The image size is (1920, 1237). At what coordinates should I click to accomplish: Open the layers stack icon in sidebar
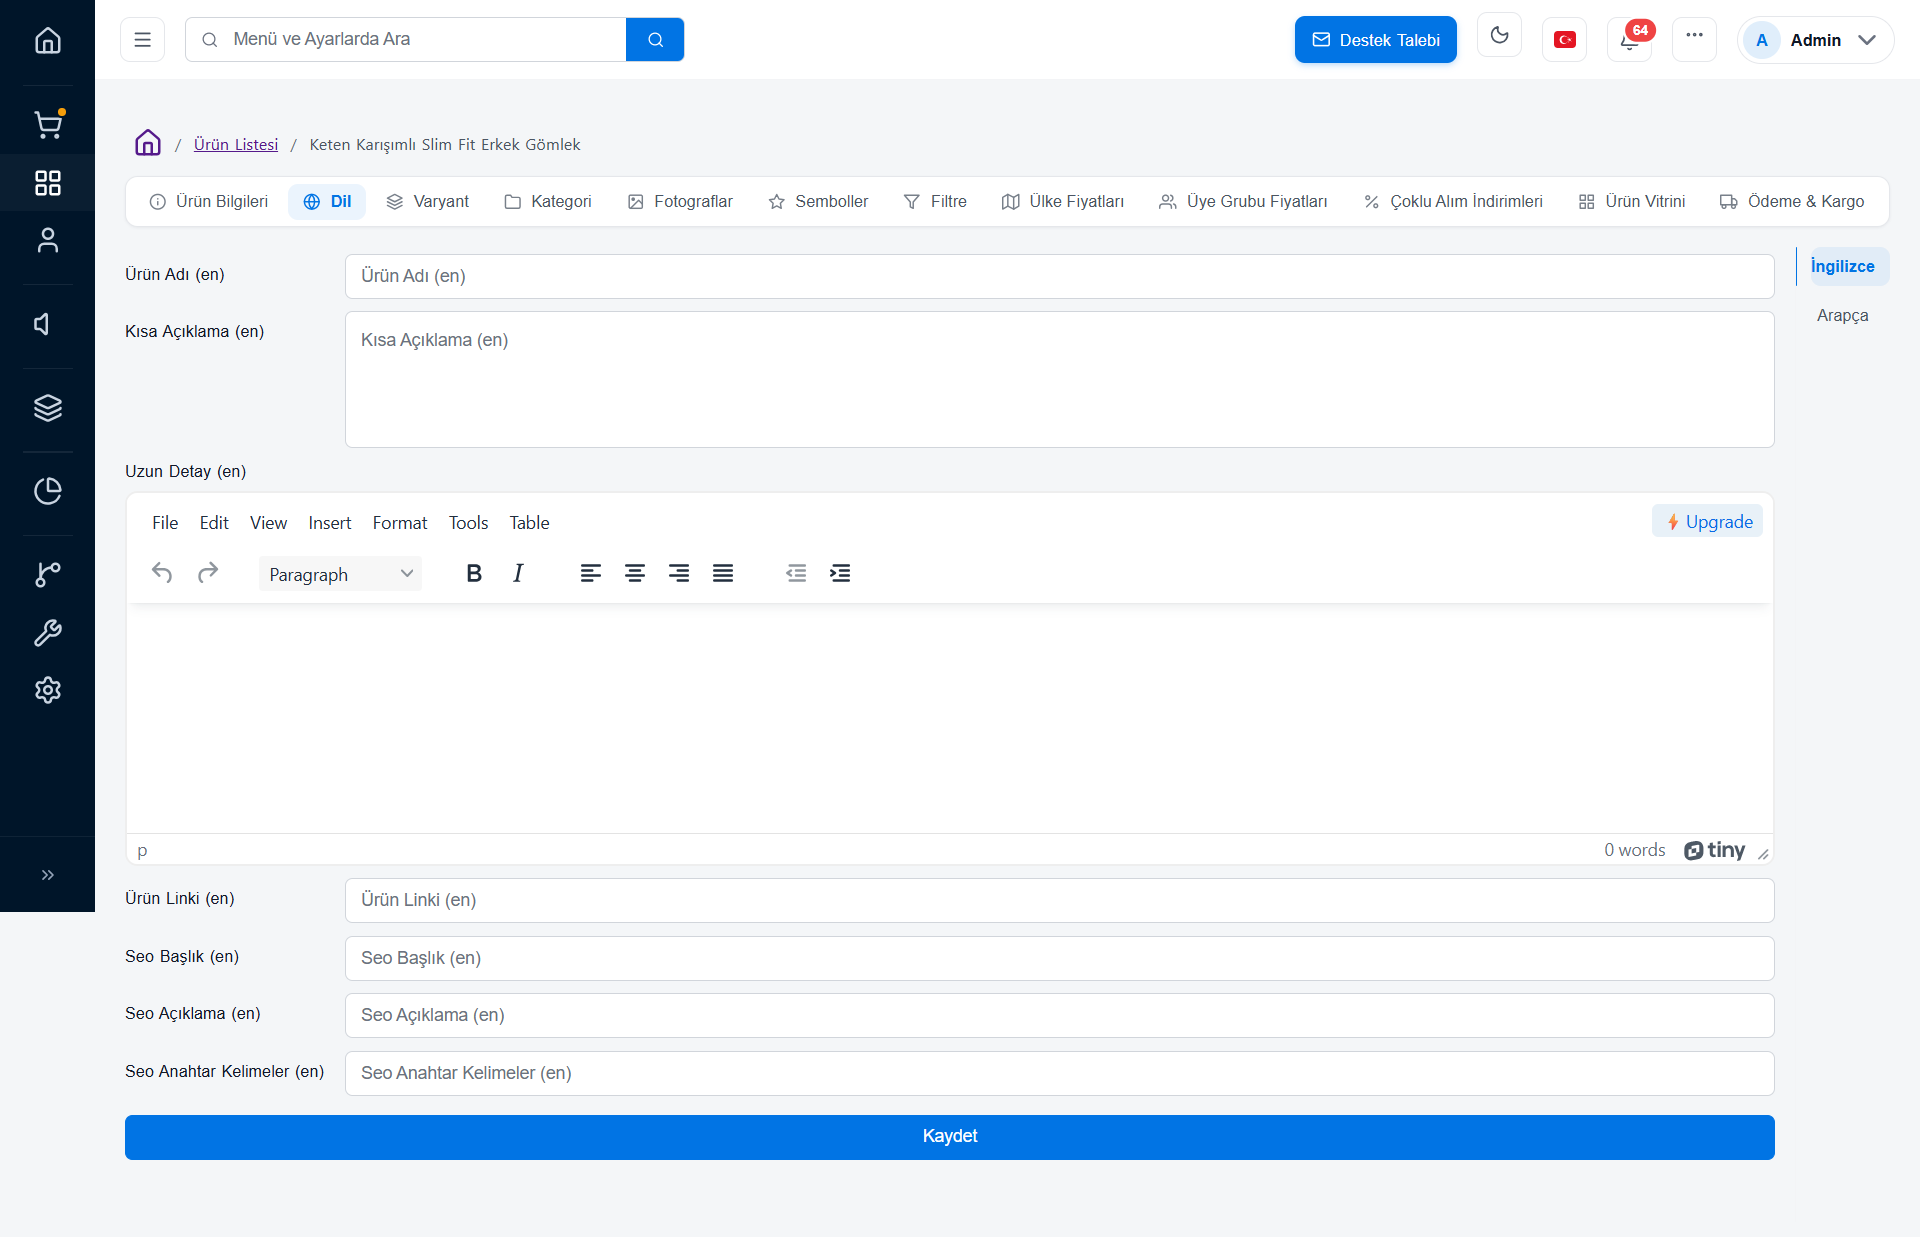pyautogui.click(x=47, y=408)
